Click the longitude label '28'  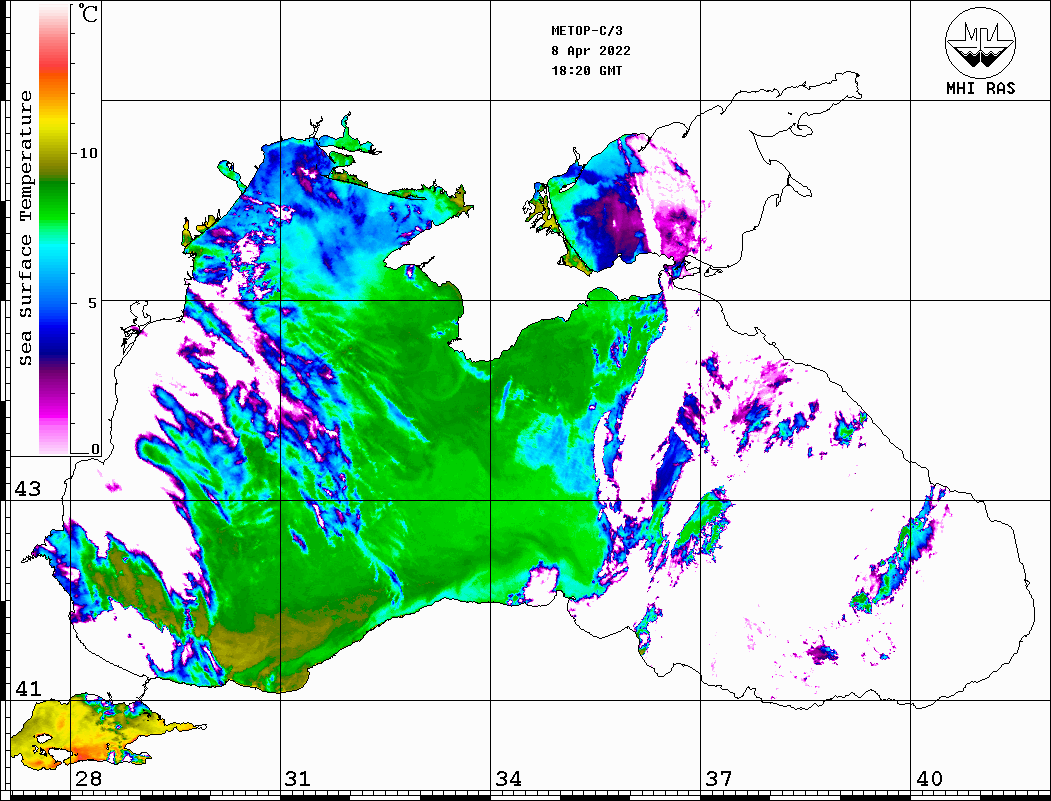[88, 779]
